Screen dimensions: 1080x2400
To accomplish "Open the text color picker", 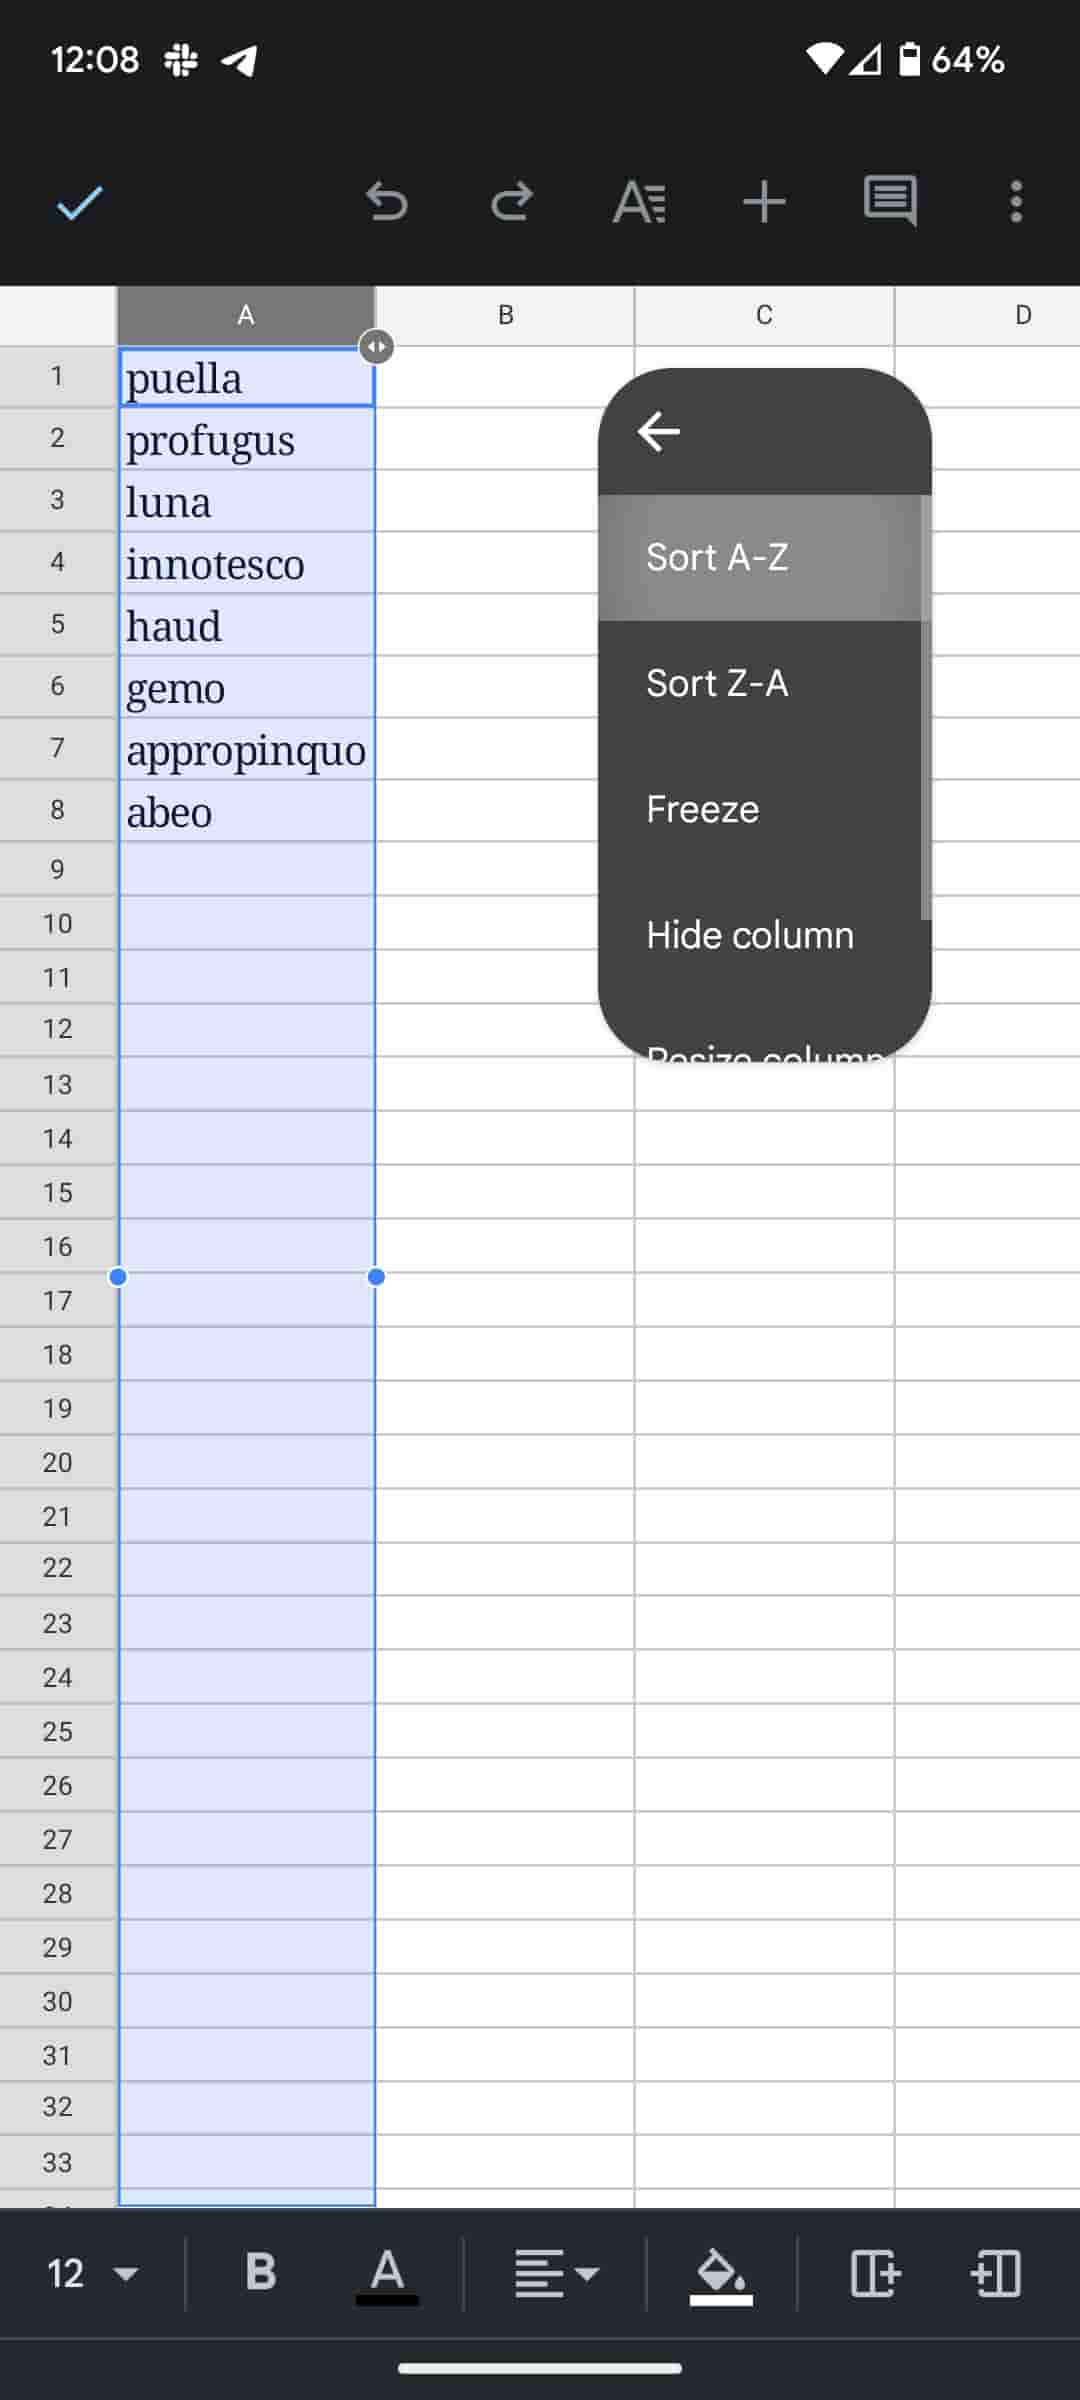I will tap(387, 2273).
